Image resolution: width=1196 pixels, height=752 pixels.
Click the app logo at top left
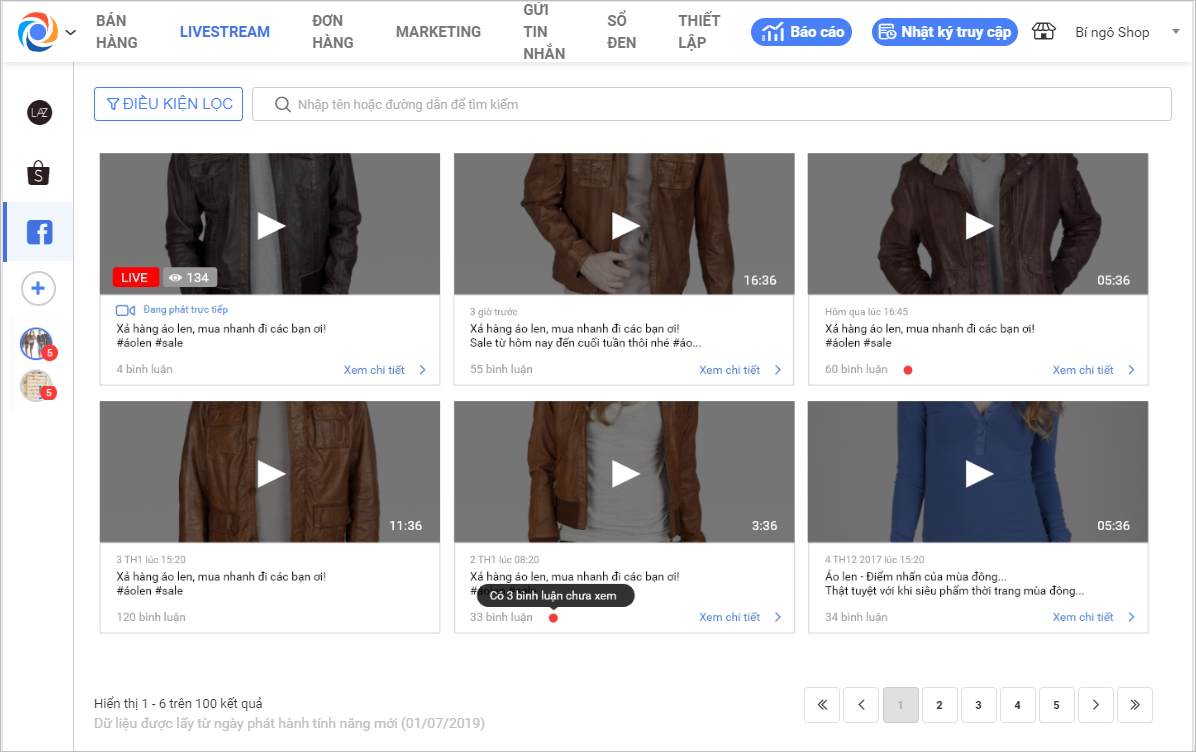point(38,32)
